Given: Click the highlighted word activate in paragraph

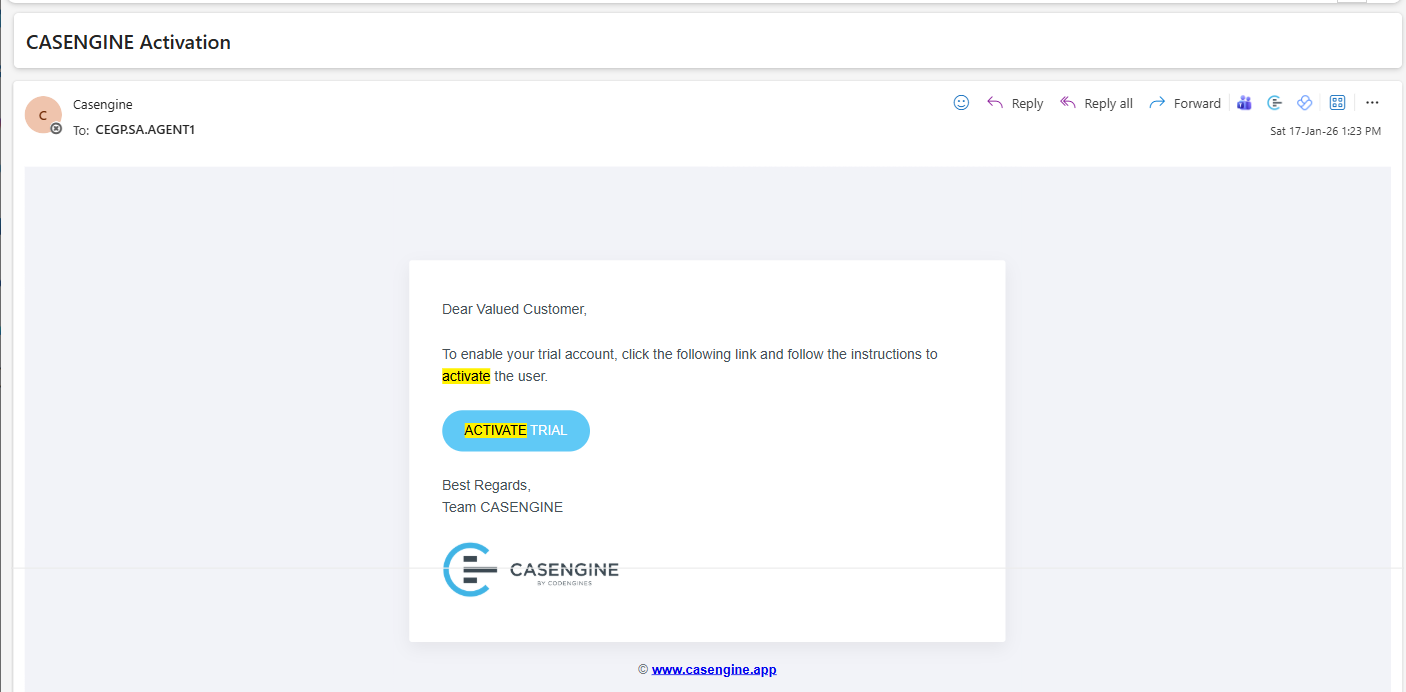Looking at the screenshot, I should tap(466, 376).
